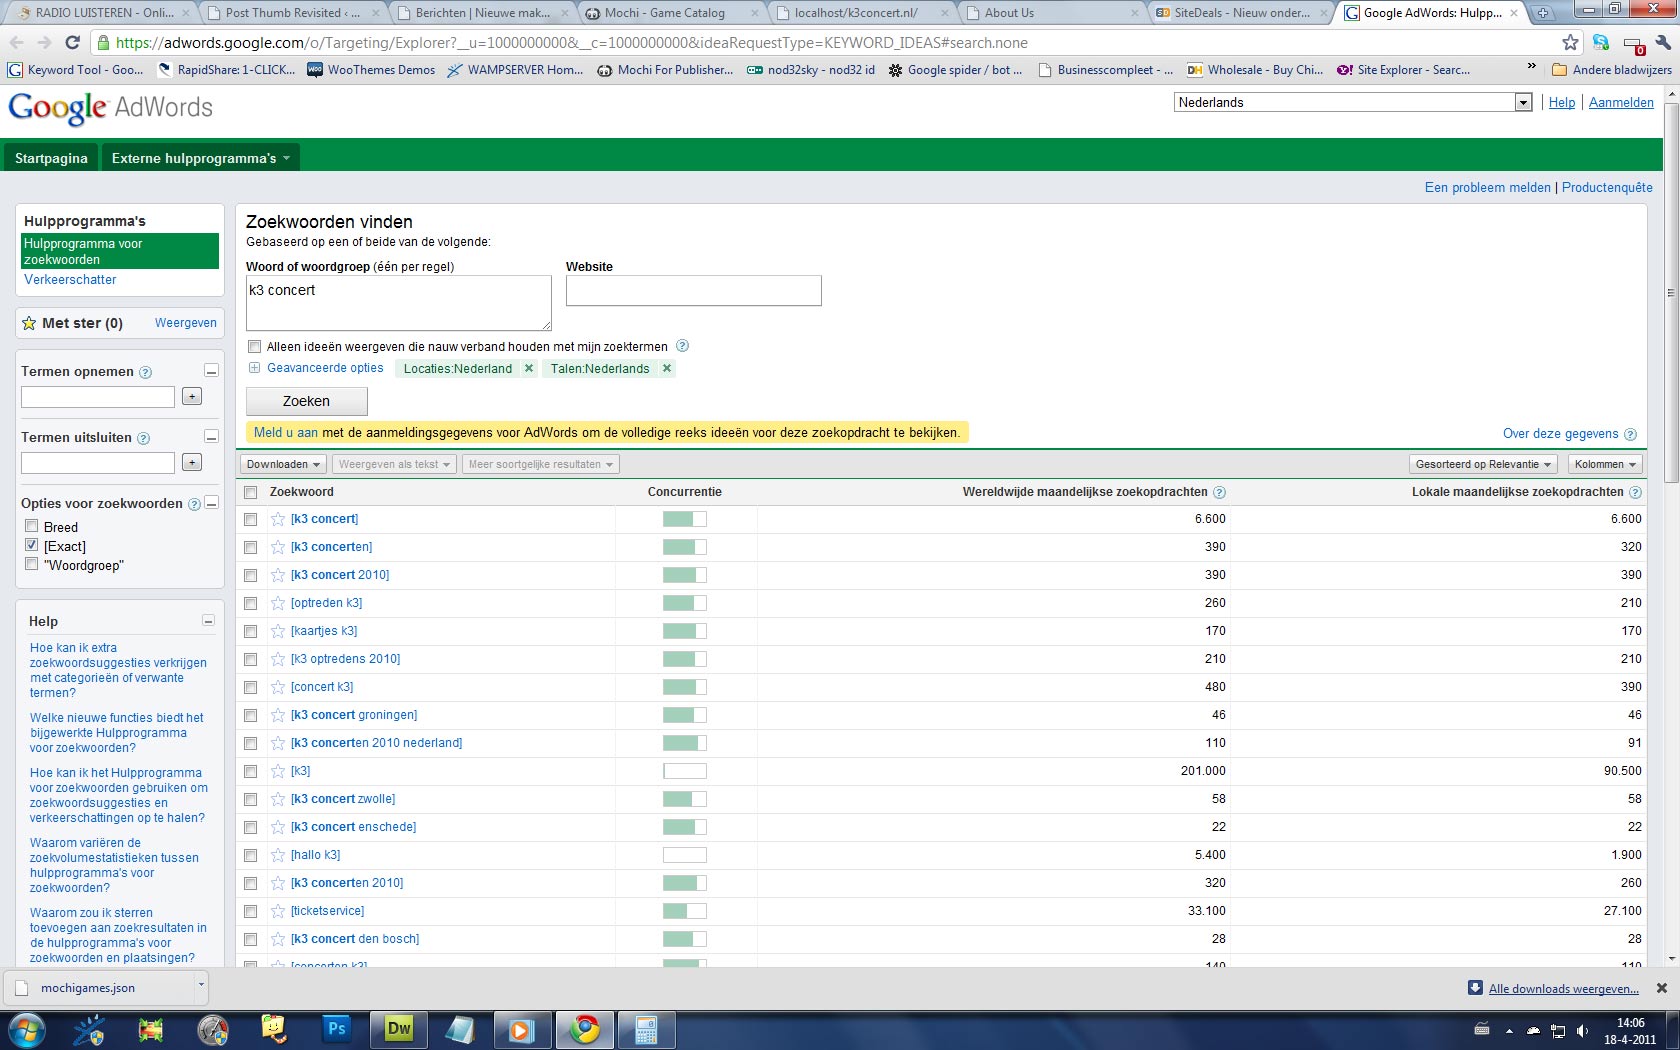Click help icon next to Termen uitsluiten
This screenshot has height=1050, width=1680.
143,438
